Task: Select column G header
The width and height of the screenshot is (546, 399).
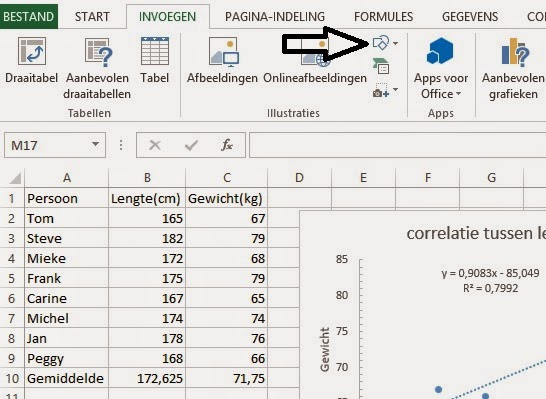Action: click(x=491, y=178)
